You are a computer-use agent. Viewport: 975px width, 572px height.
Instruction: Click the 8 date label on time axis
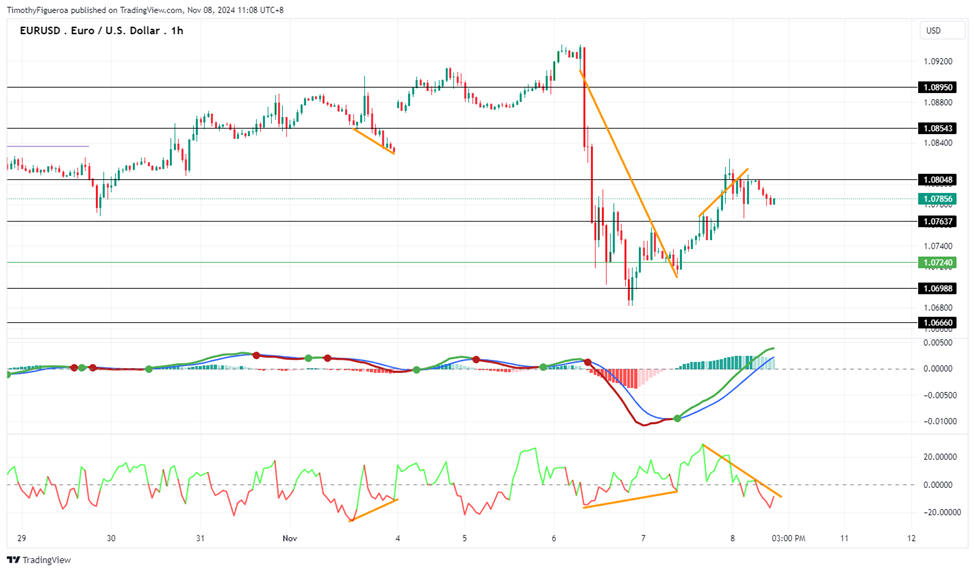(732, 538)
